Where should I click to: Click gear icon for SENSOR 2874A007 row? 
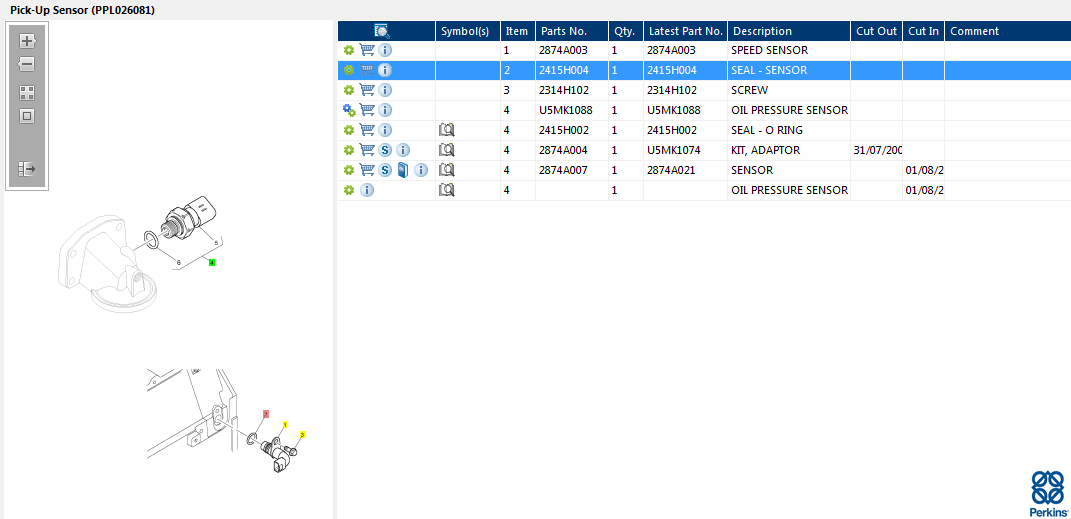tap(348, 169)
